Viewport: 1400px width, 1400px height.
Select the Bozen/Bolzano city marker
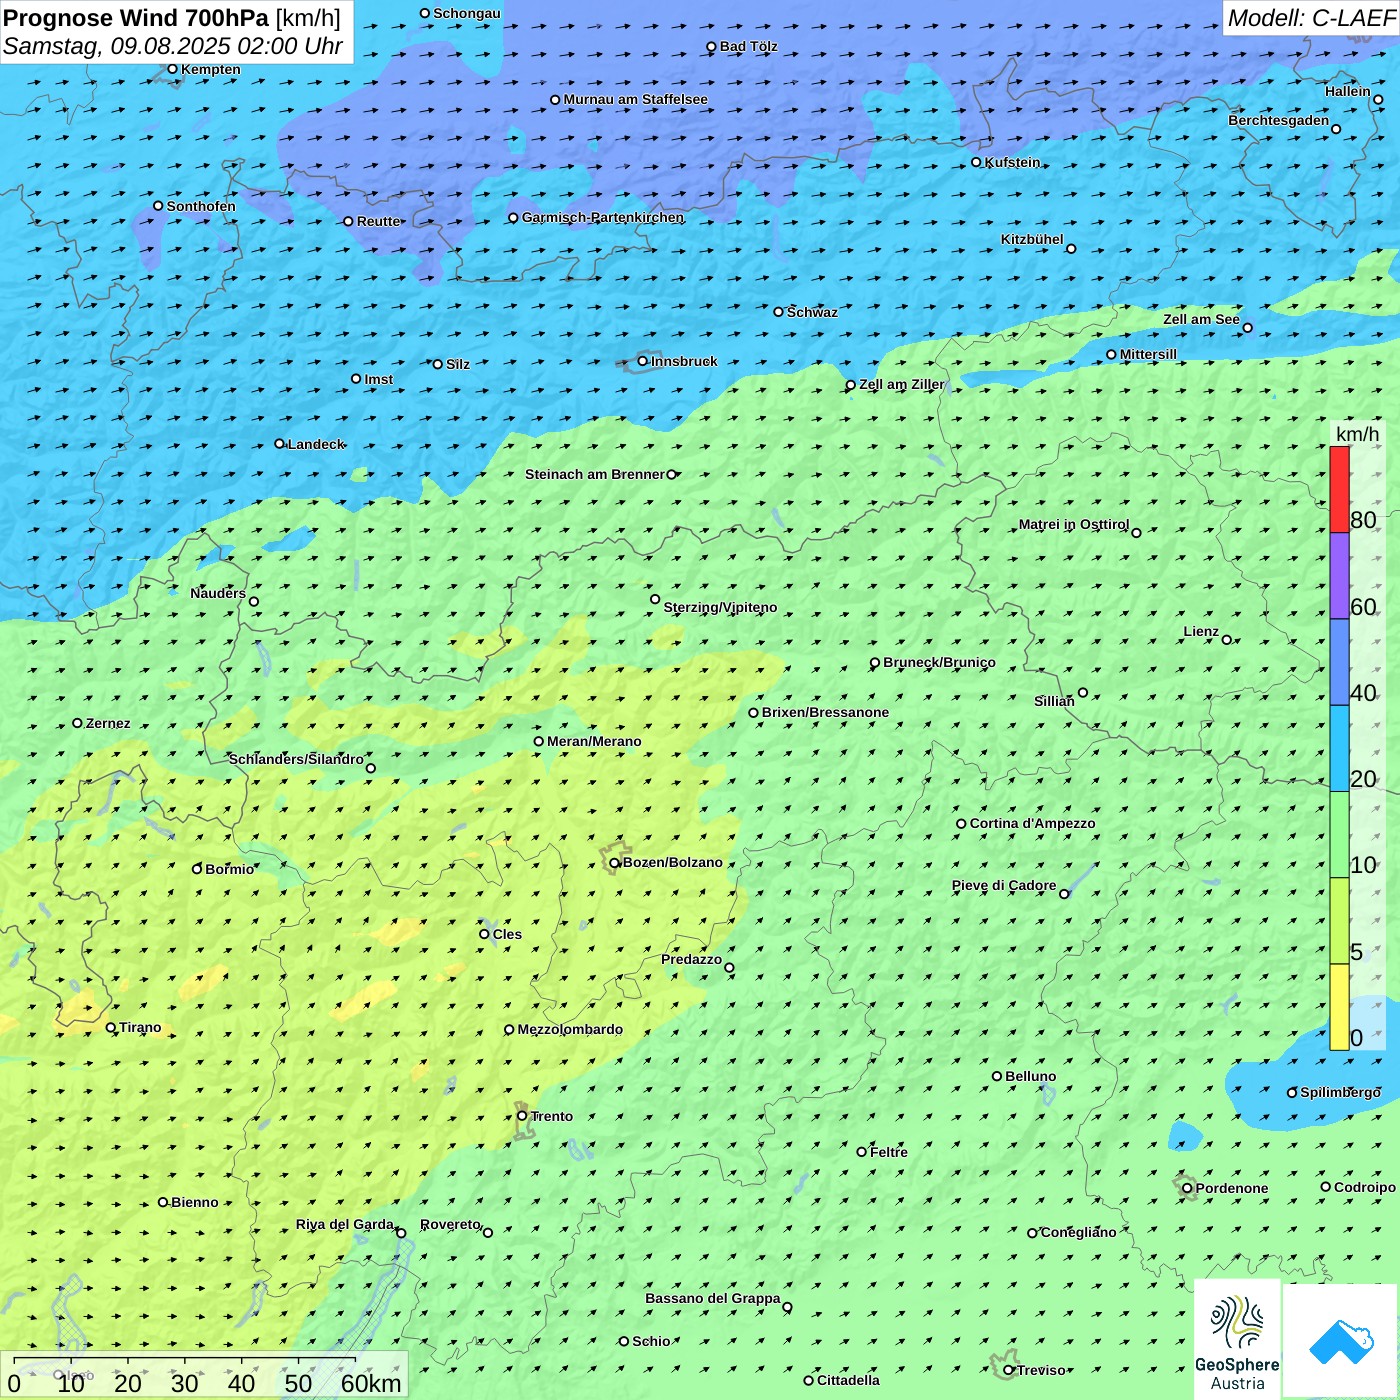coord(614,862)
